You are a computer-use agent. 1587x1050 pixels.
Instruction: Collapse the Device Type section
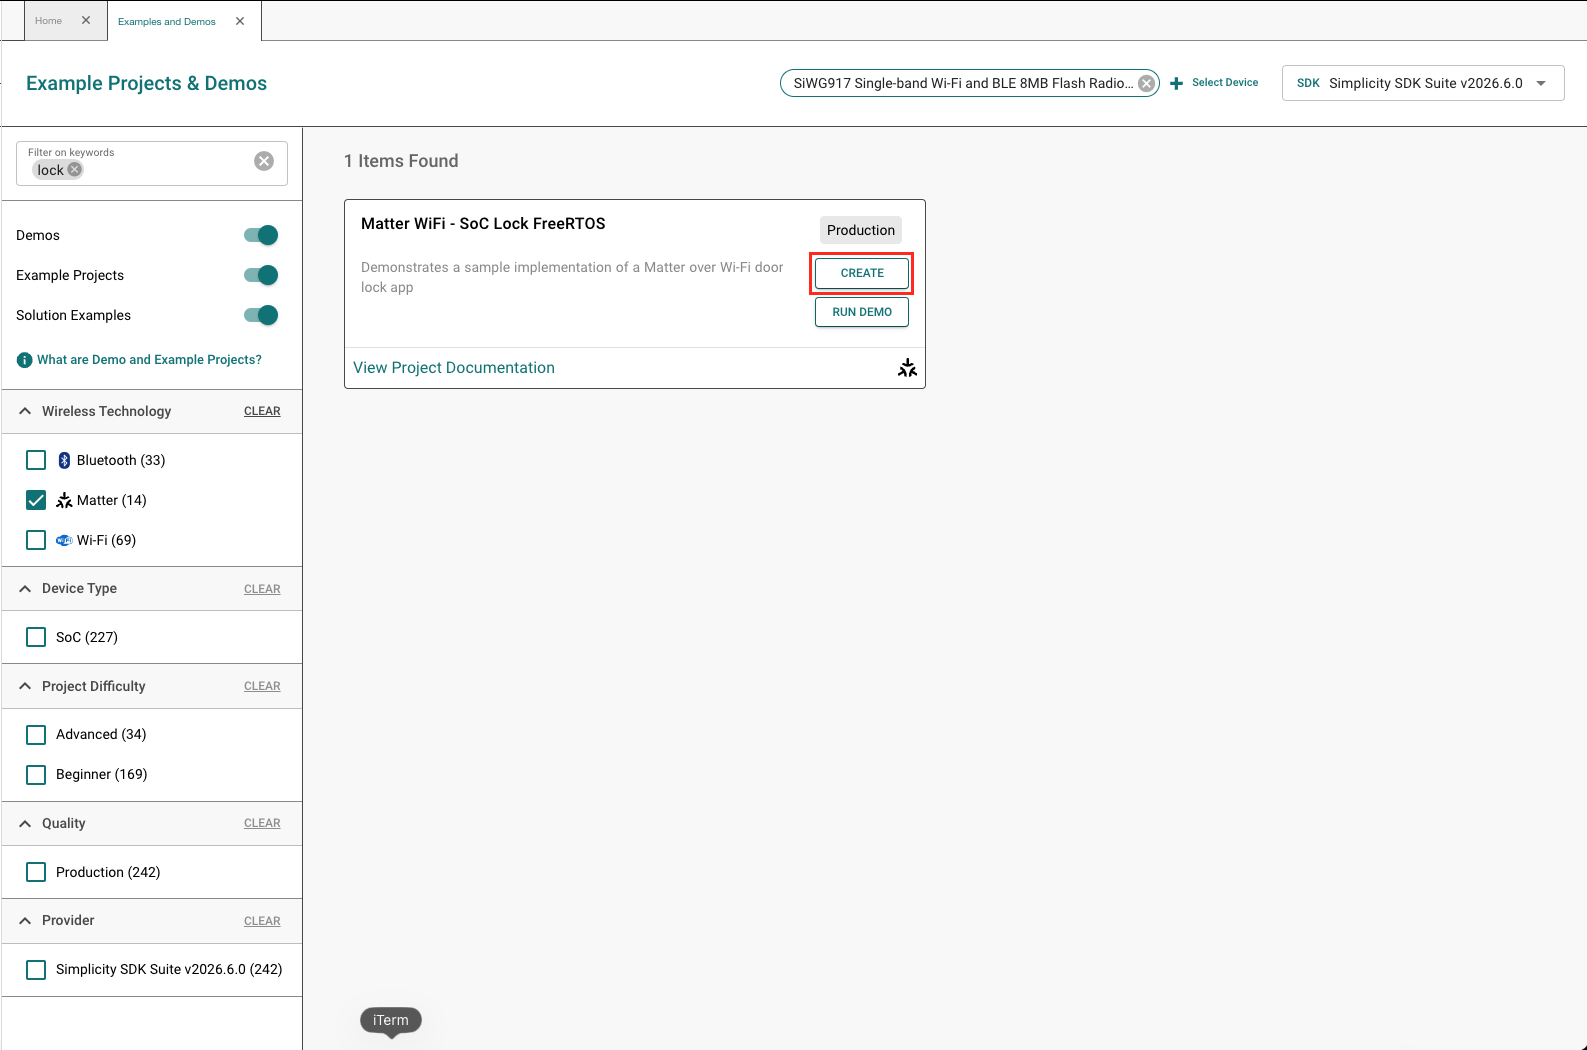[x=25, y=589]
